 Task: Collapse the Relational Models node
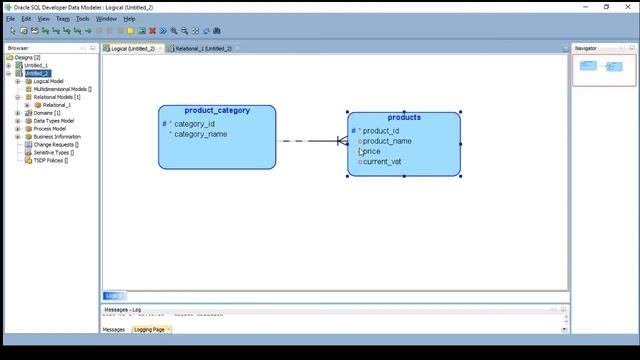click(18, 97)
